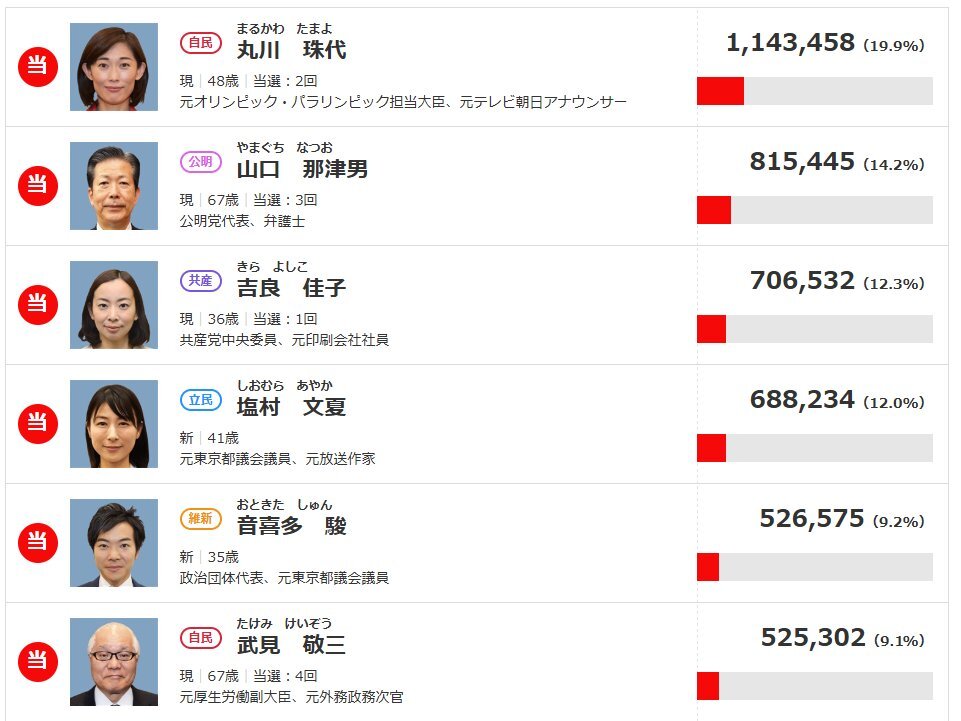Image resolution: width=961 pixels, height=721 pixels.
Task: Open candidate name link 吉良佳子
Action: tap(291, 288)
